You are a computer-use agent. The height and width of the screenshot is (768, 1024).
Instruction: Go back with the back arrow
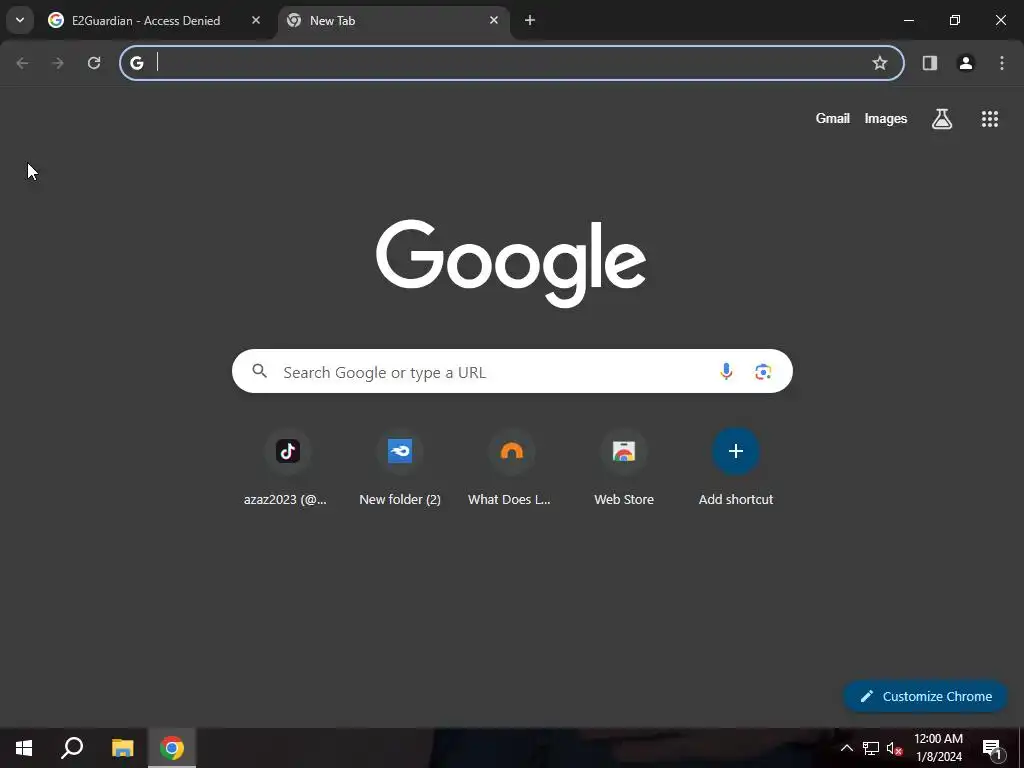coord(22,63)
